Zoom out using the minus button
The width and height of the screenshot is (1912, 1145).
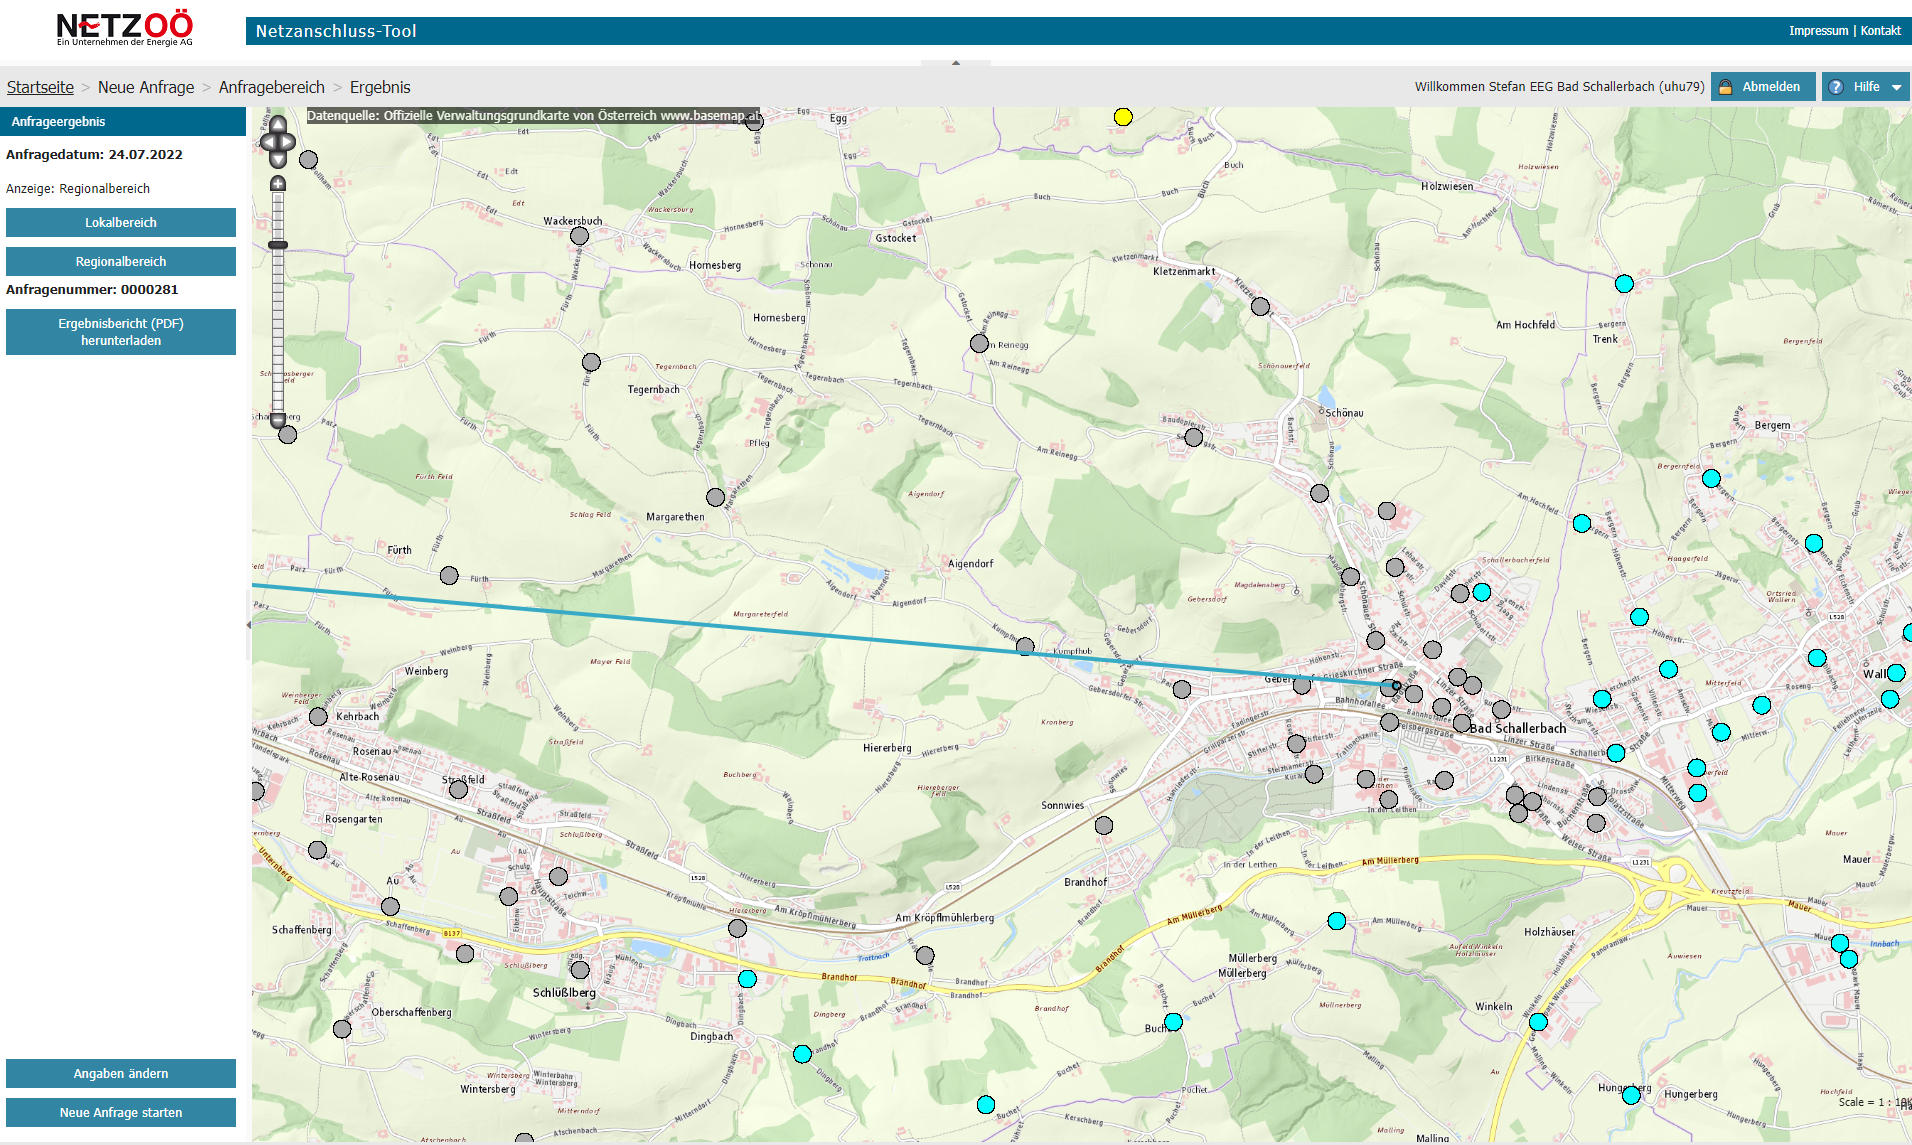point(278,420)
